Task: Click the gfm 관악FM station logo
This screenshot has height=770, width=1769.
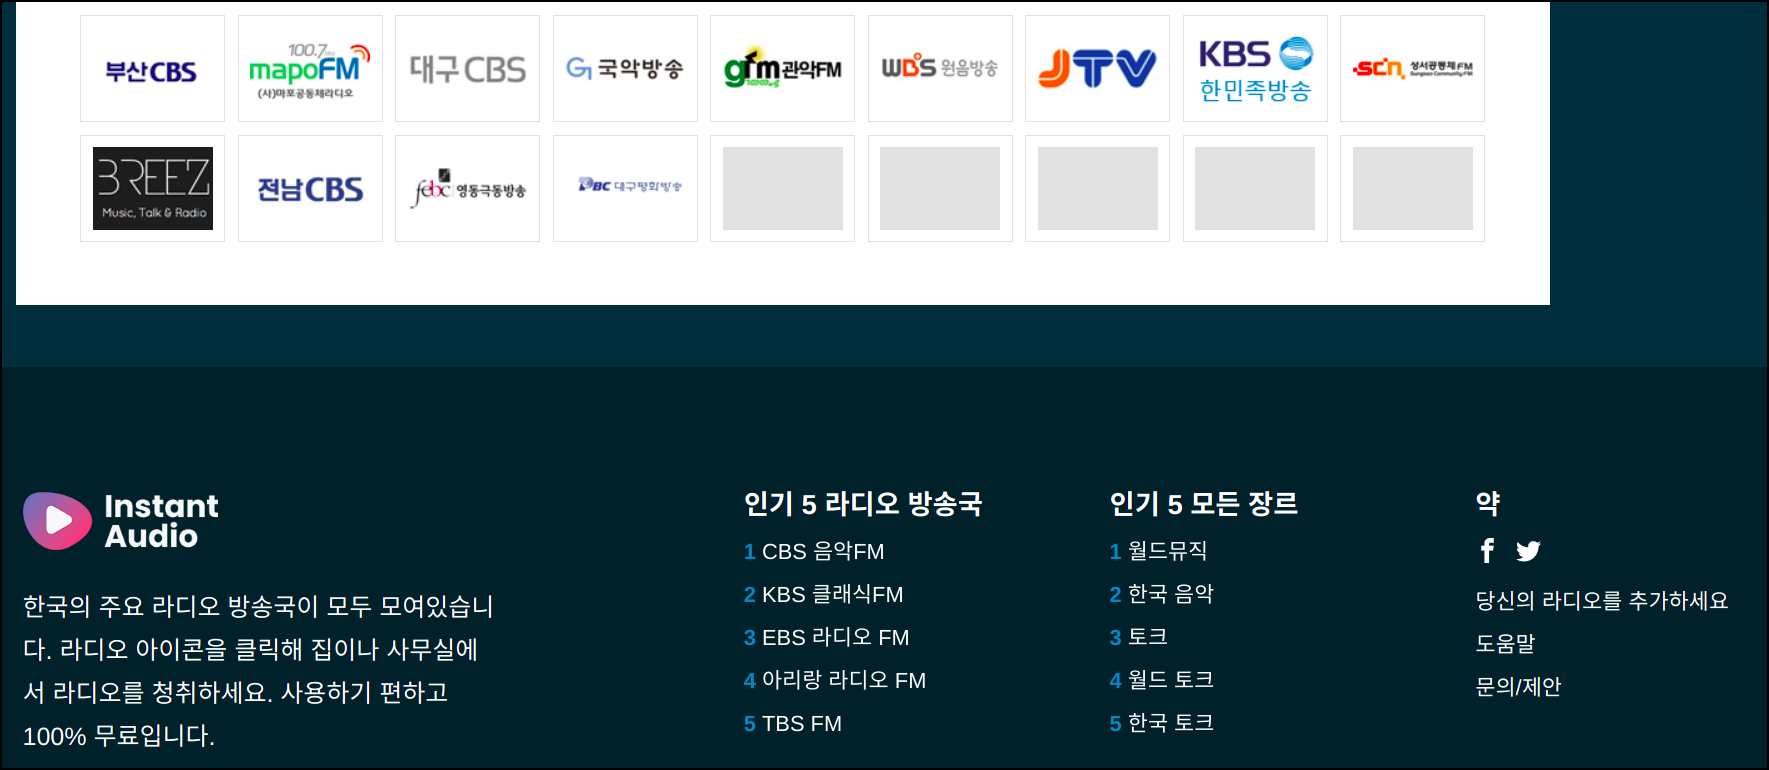Action: 782,68
